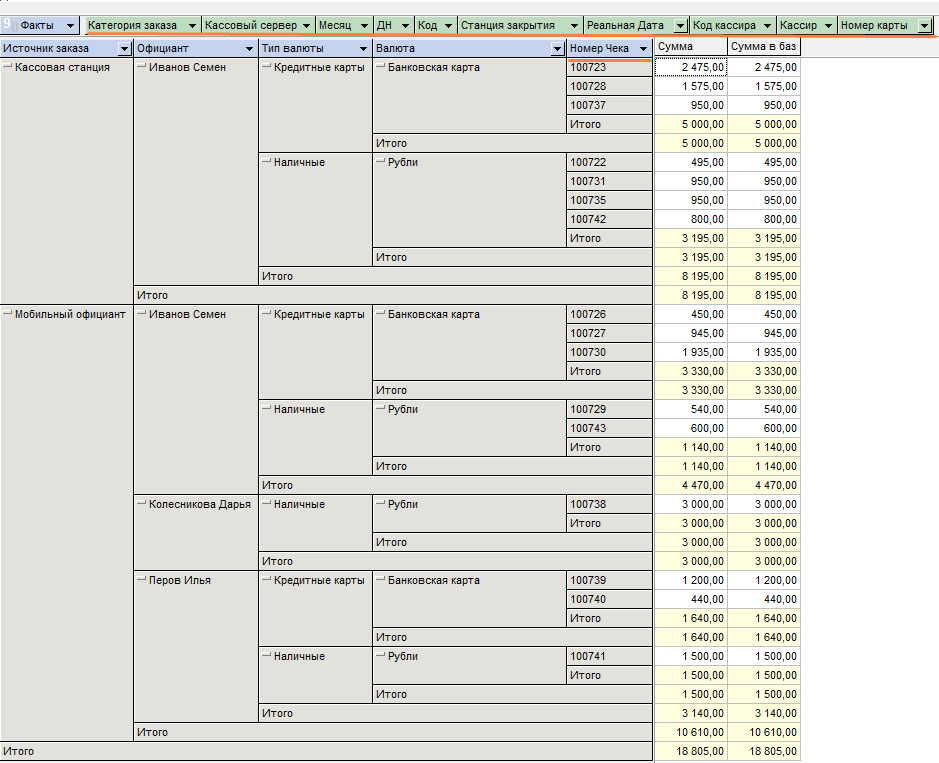
Task: Open the Факты field dropdown
Action: pyautogui.click(x=70, y=25)
